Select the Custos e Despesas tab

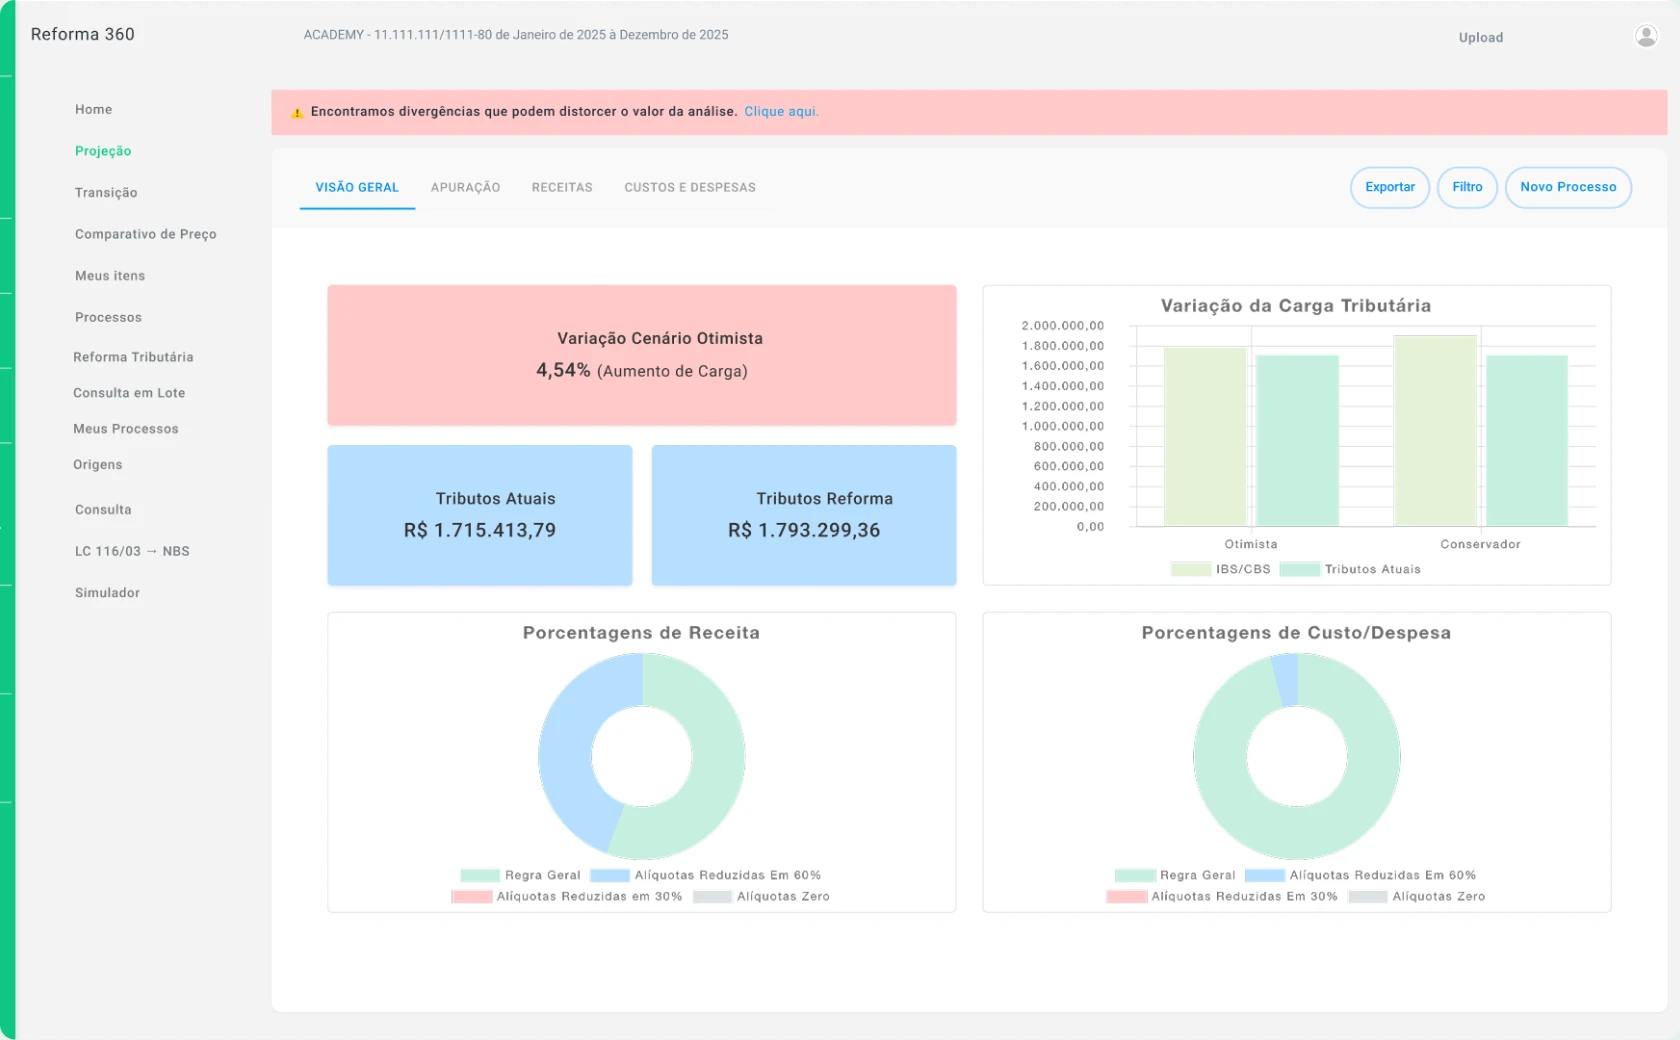pos(690,187)
